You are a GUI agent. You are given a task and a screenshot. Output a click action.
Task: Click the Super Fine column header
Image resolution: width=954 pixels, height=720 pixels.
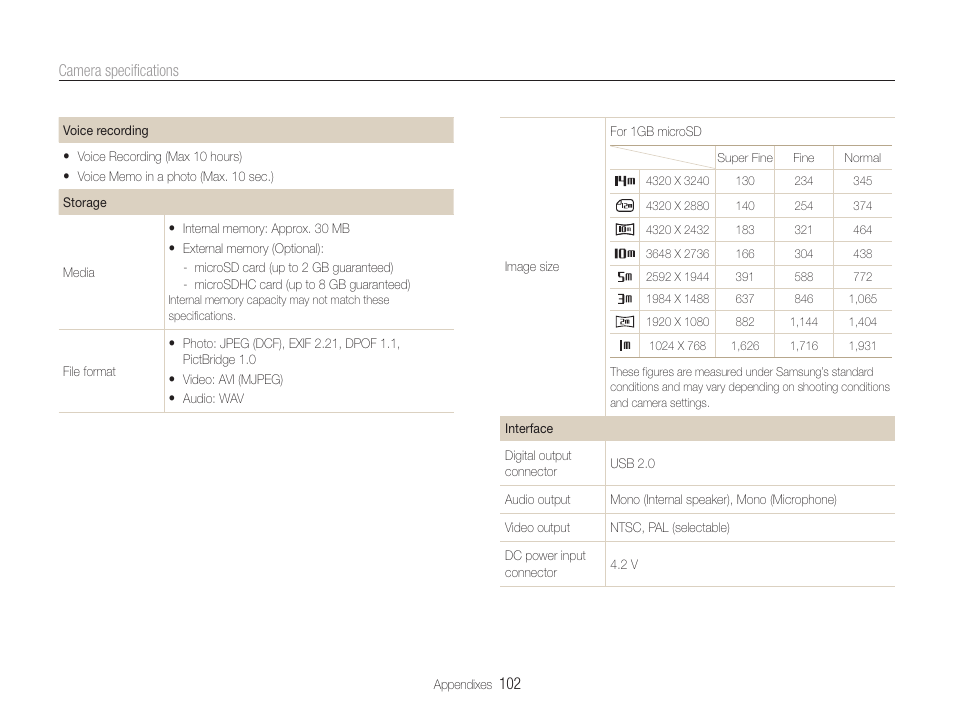pos(745,158)
